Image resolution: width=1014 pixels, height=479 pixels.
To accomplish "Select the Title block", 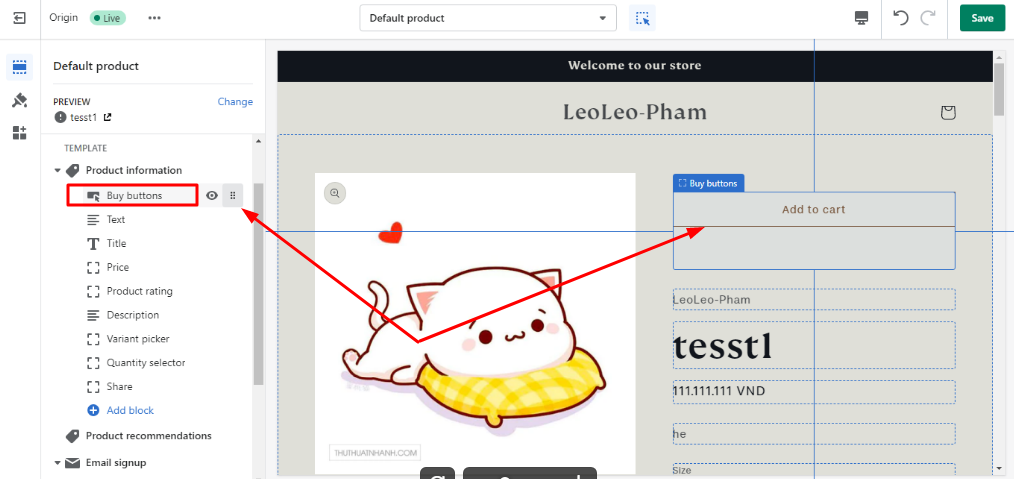I will coord(116,244).
